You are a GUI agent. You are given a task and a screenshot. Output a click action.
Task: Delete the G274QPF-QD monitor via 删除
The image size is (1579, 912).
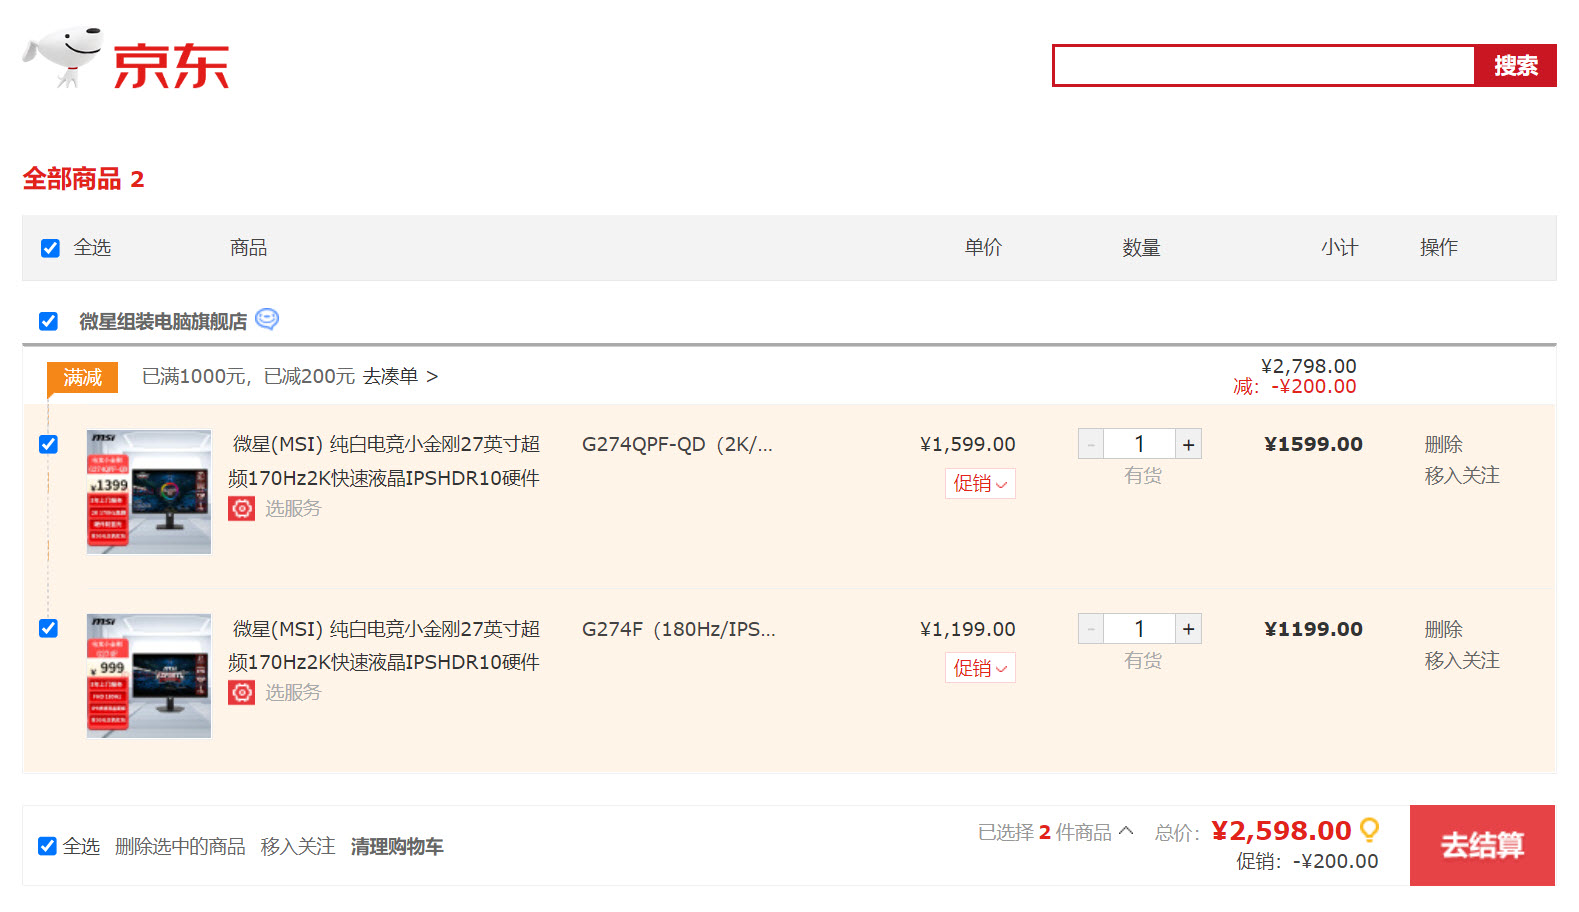[1443, 444]
